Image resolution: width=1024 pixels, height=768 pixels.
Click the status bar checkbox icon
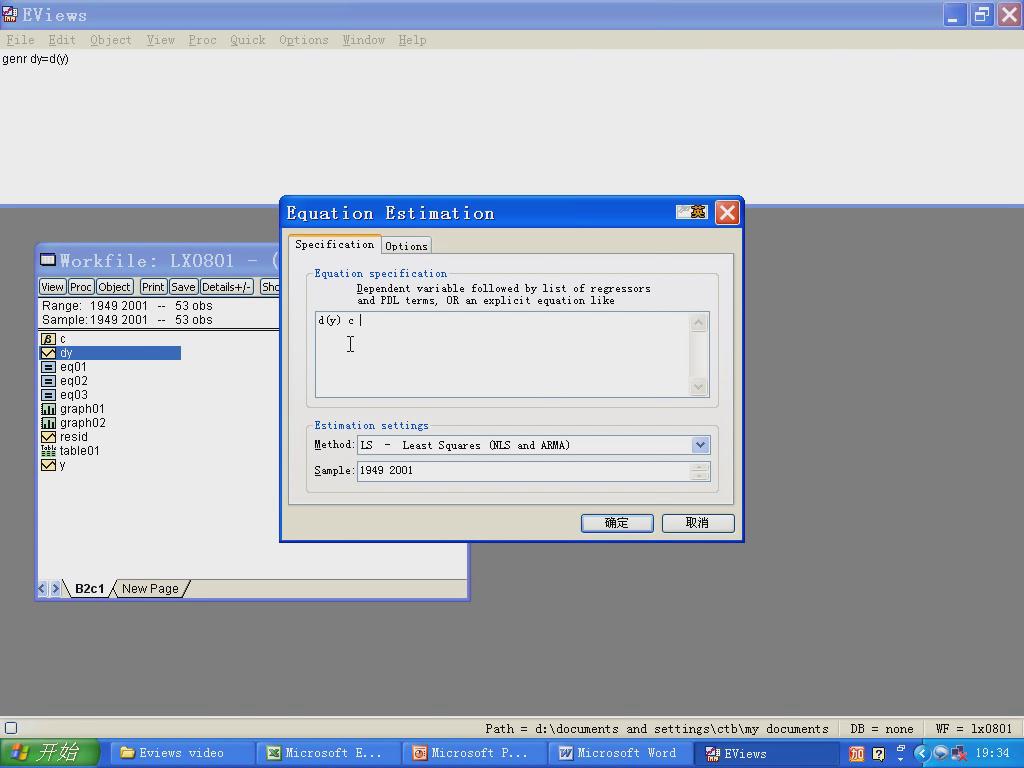click(11, 728)
